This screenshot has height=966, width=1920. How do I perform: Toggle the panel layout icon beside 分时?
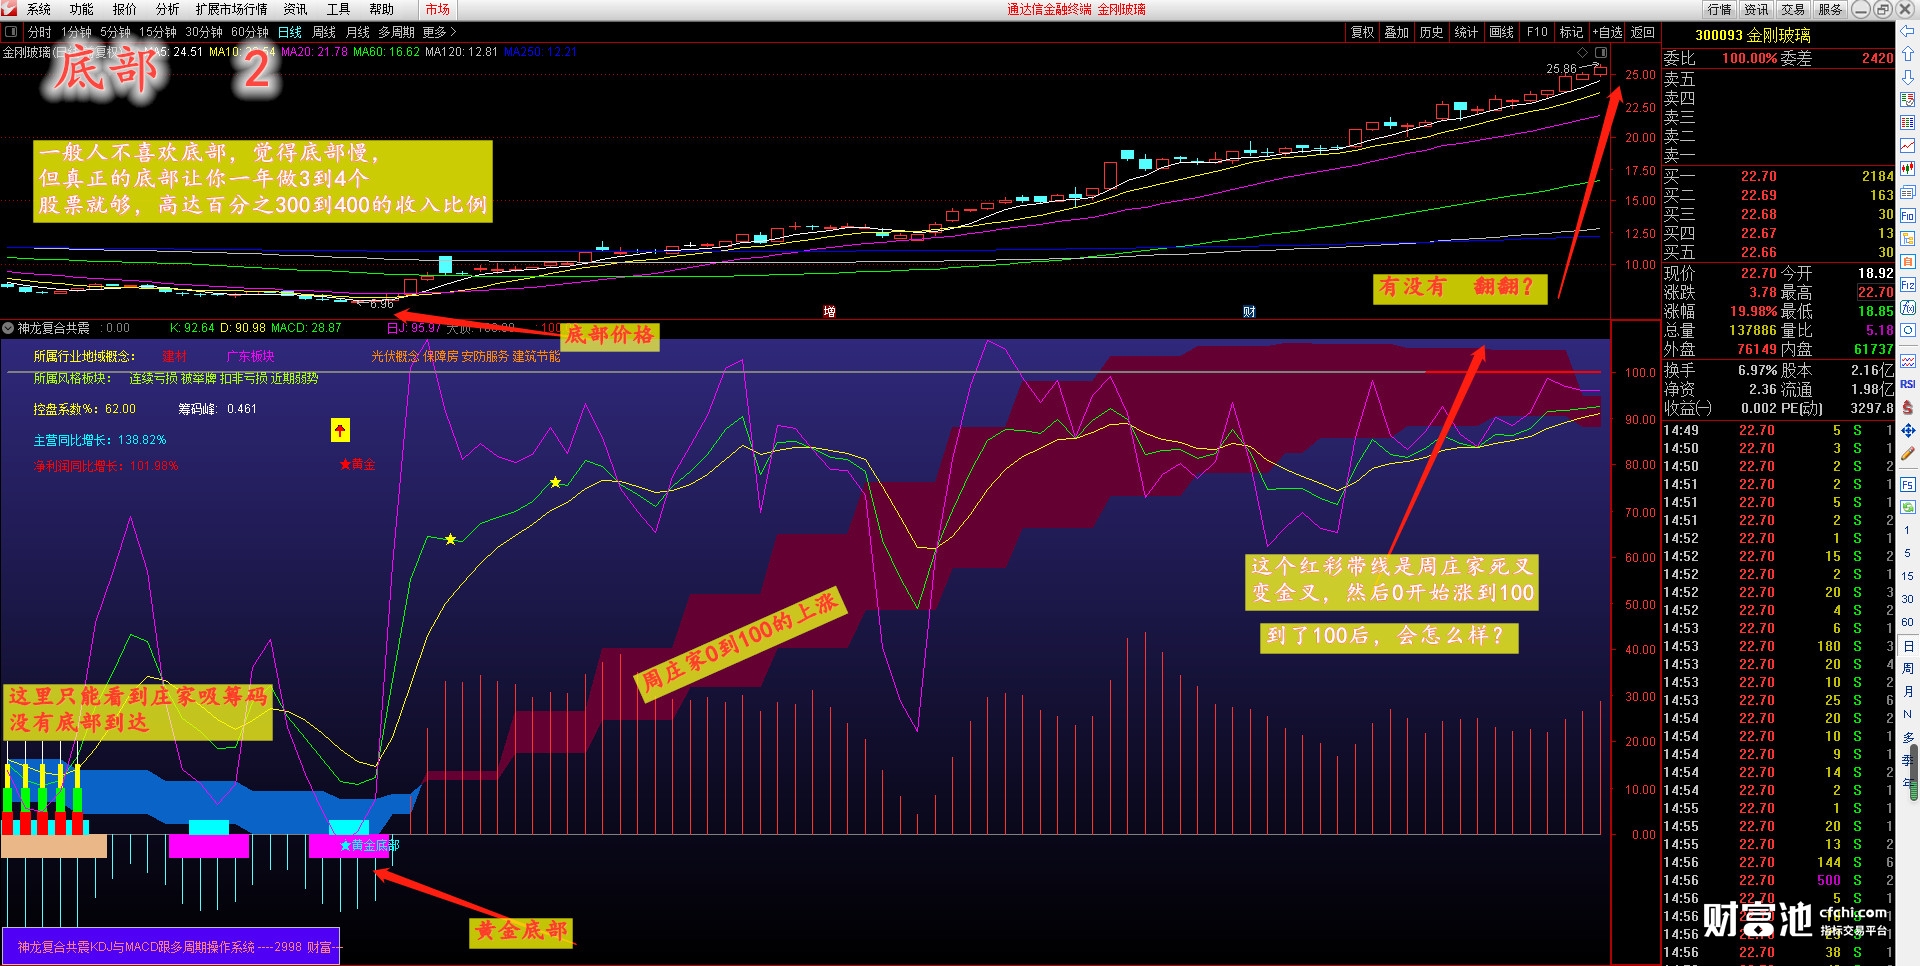pos(11,32)
